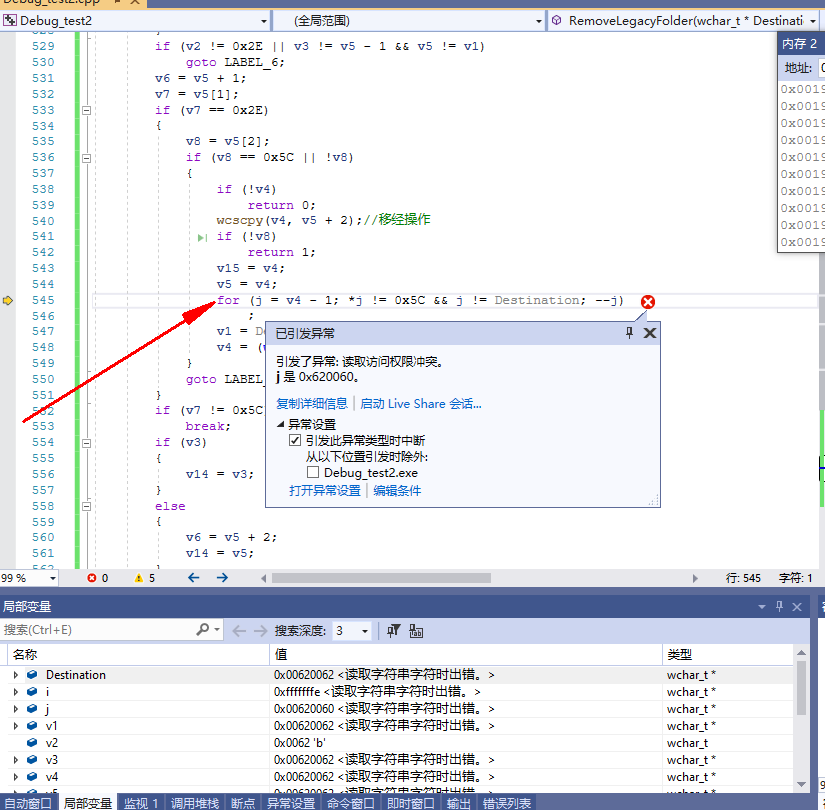Check the Debug_test2.exe exclusion checkbox
The height and width of the screenshot is (810, 825).
[313, 472]
